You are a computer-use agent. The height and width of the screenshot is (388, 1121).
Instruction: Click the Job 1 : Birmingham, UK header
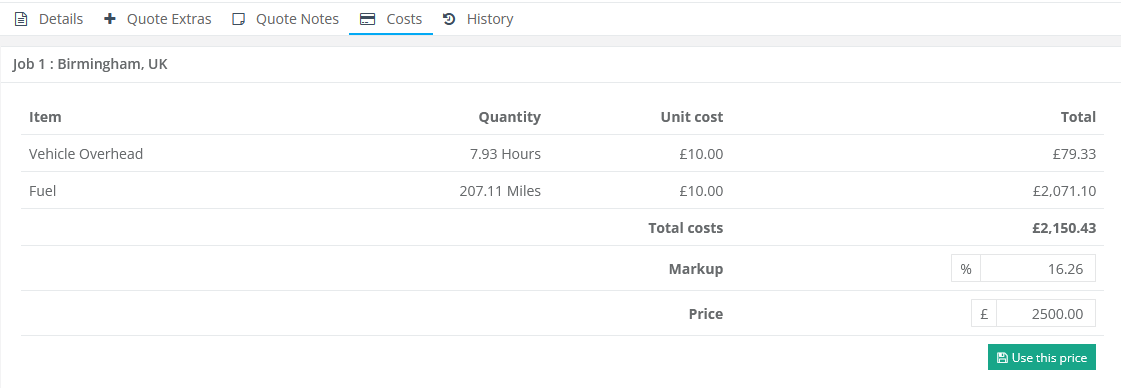[x=90, y=64]
